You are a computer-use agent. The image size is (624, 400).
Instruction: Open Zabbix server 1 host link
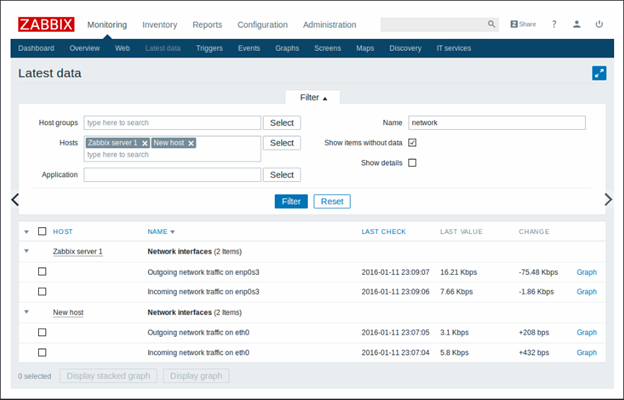[78, 252]
